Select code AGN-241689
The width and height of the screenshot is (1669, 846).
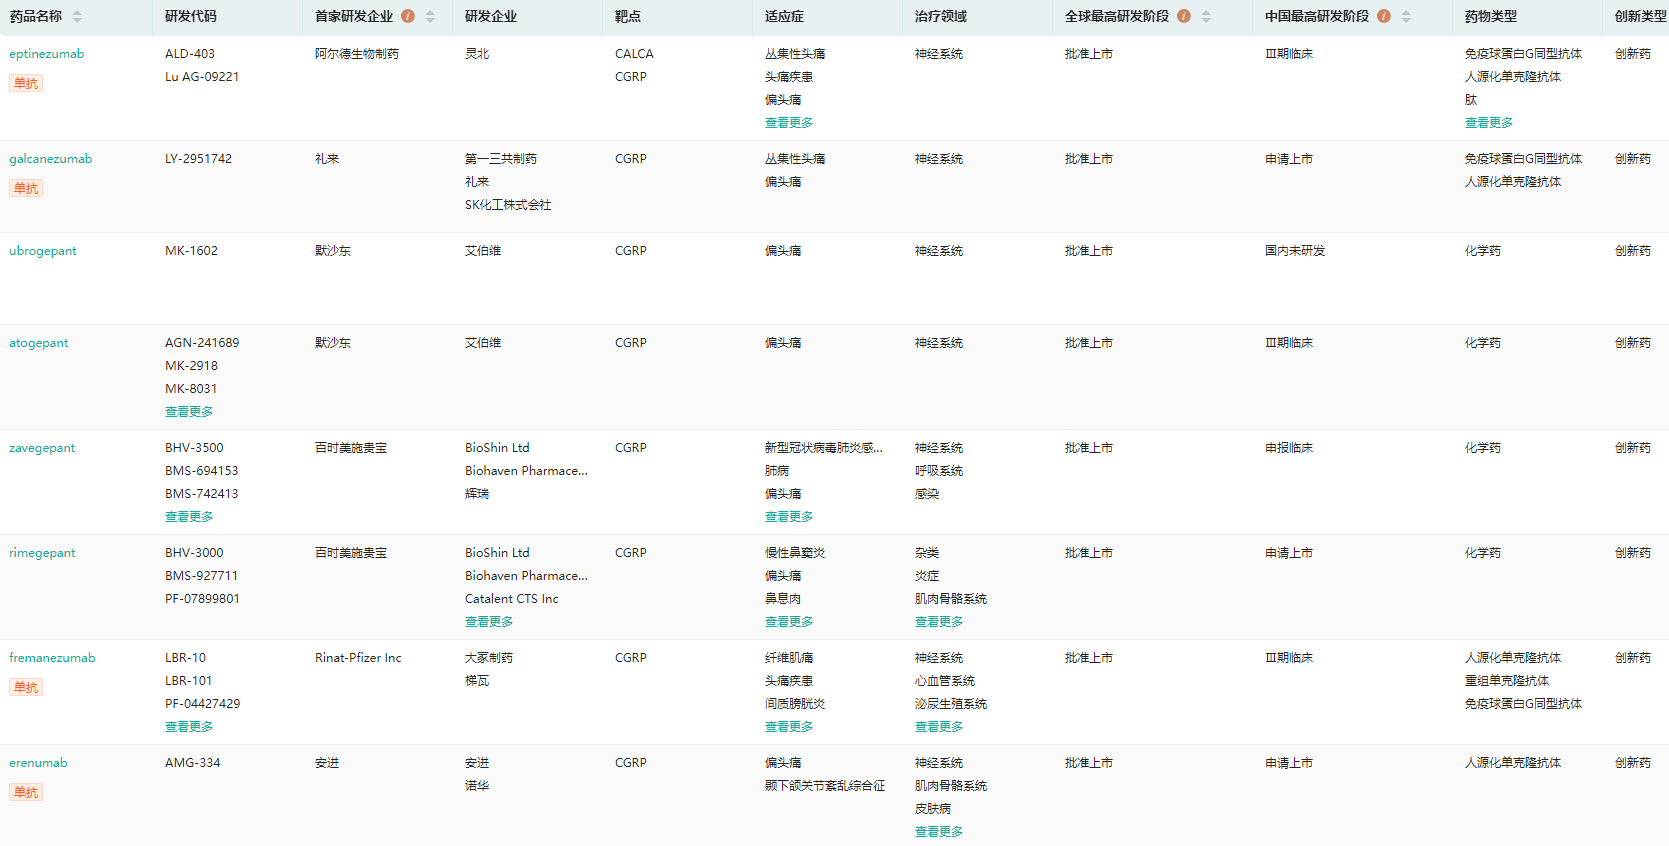coord(202,343)
